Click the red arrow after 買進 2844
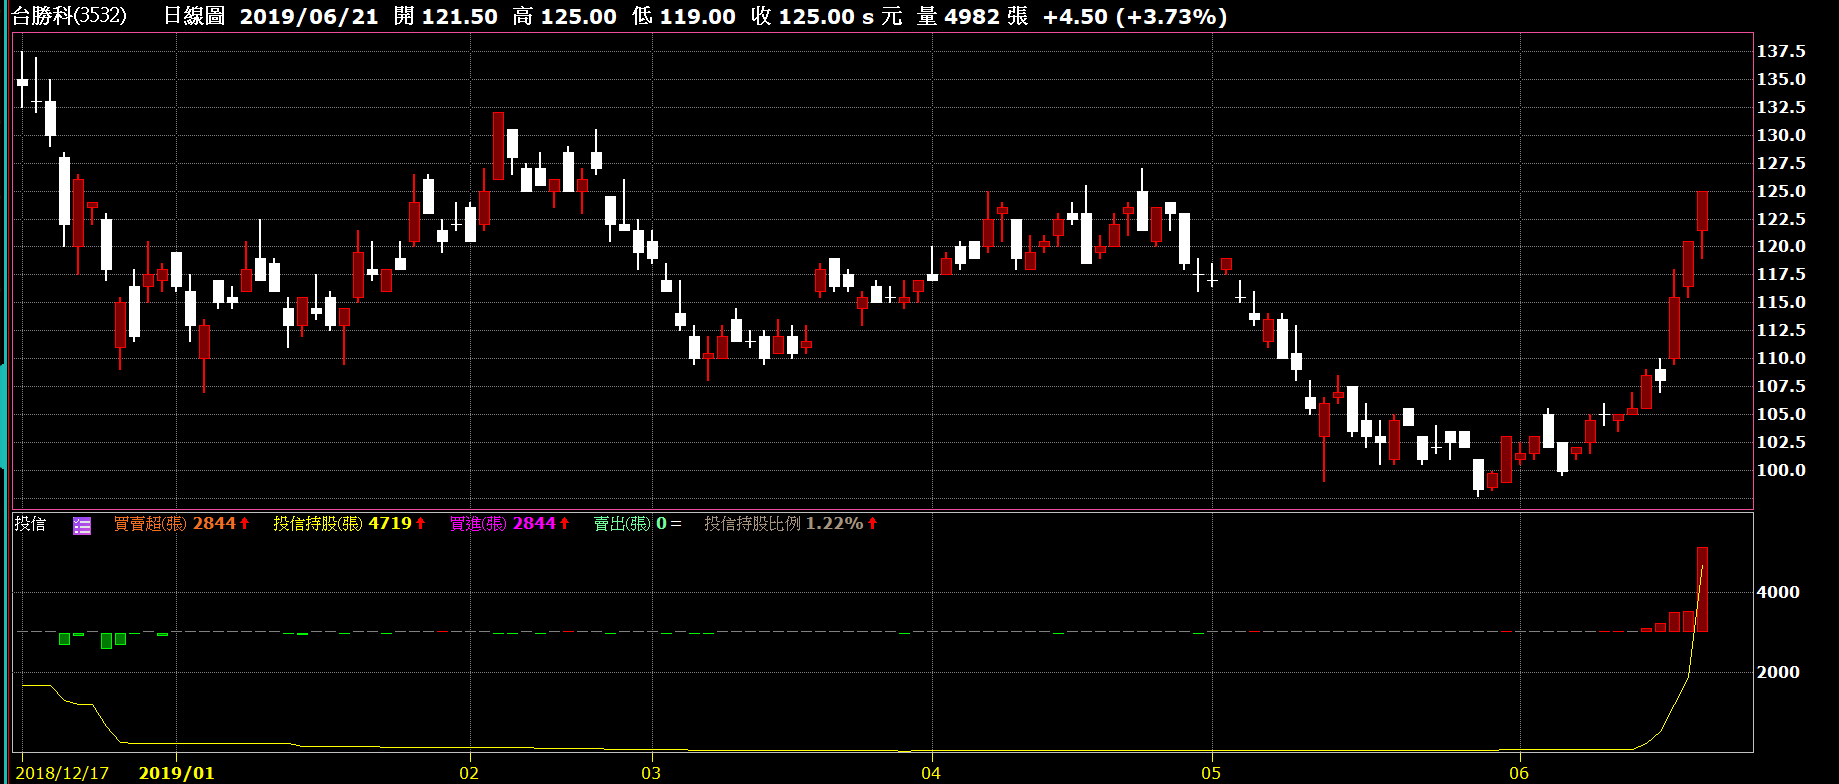The height and width of the screenshot is (784, 1839). pos(565,523)
